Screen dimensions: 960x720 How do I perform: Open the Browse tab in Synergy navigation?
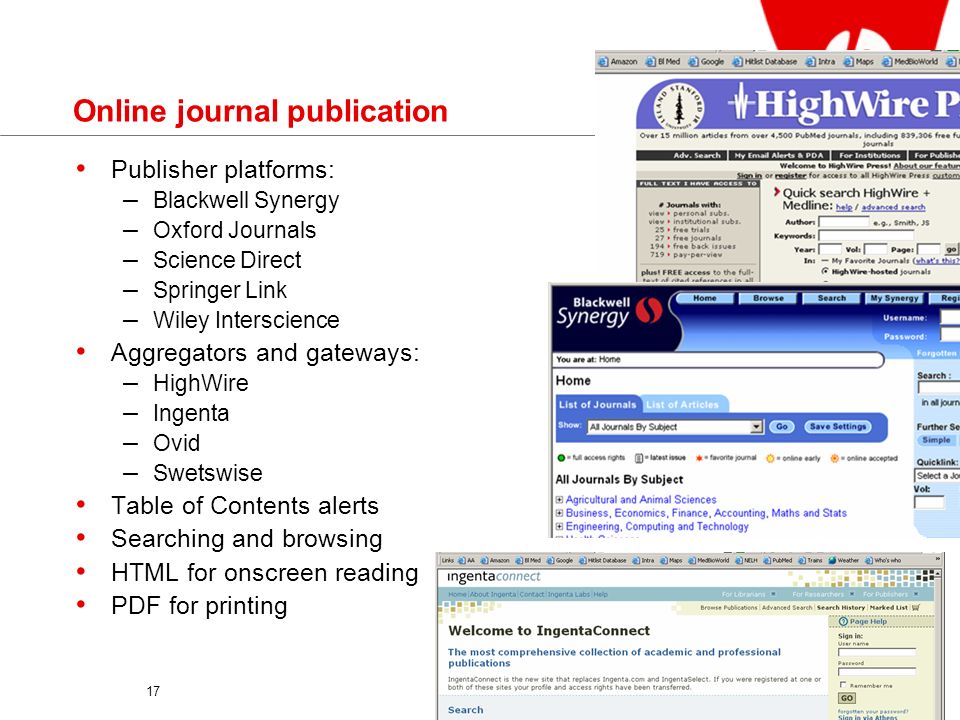768,298
